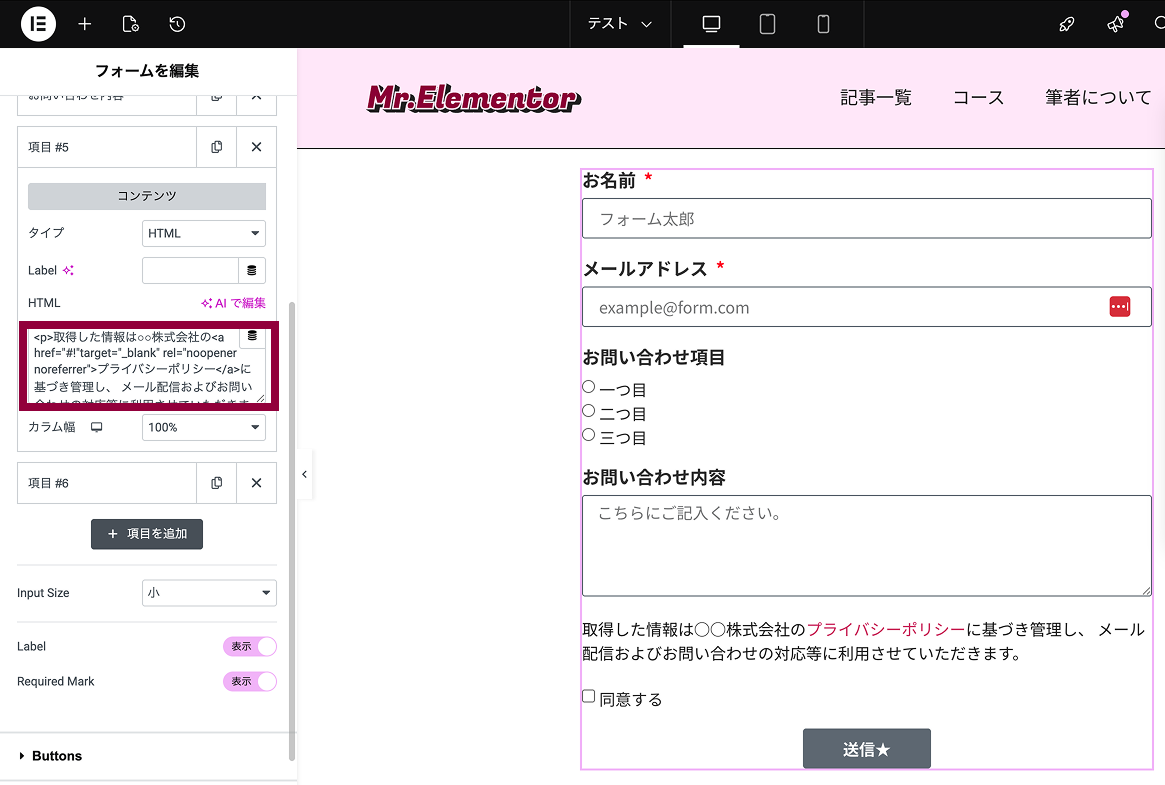Expand the Buttons section
This screenshot has width=1165, height=785.
click(x=55, y=755)
